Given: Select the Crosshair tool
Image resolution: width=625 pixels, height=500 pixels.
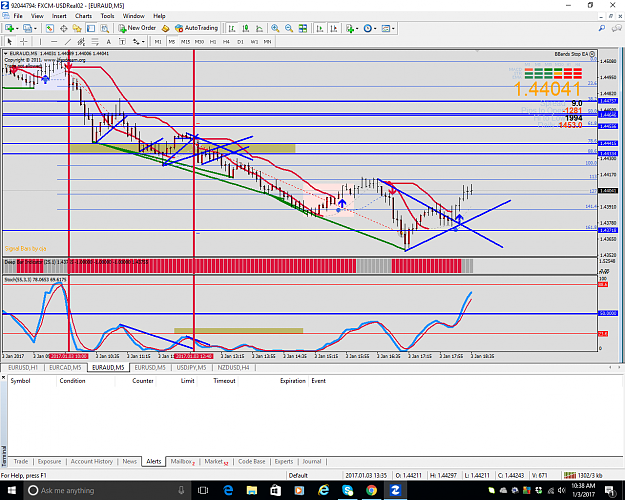Looking at the screenshot, I should click(x=24, y=41).
